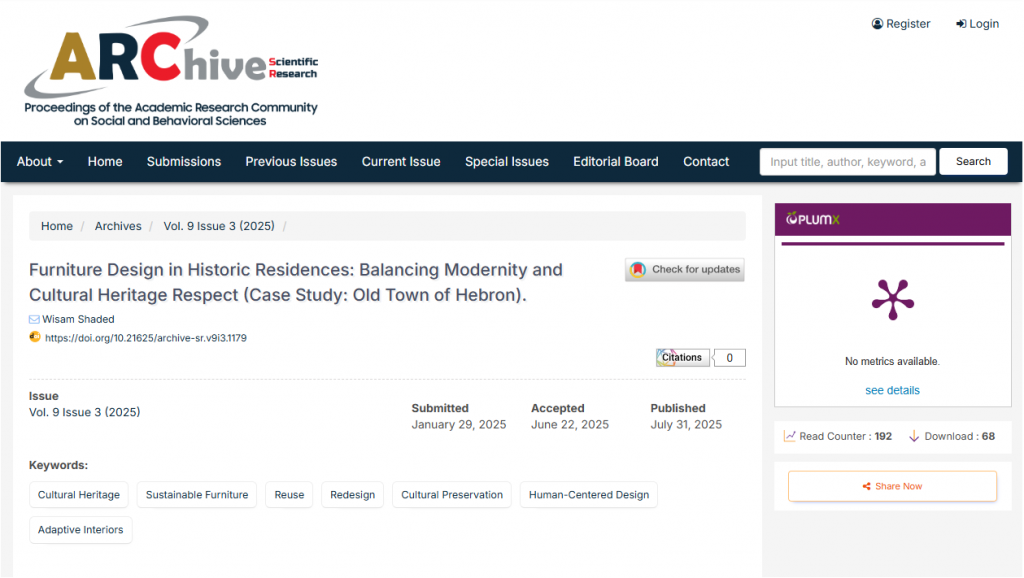The width and height of the screenshot is (1024, 578).
Task: Click the Archives breadcrumb link
Action: tap(118, 226)
